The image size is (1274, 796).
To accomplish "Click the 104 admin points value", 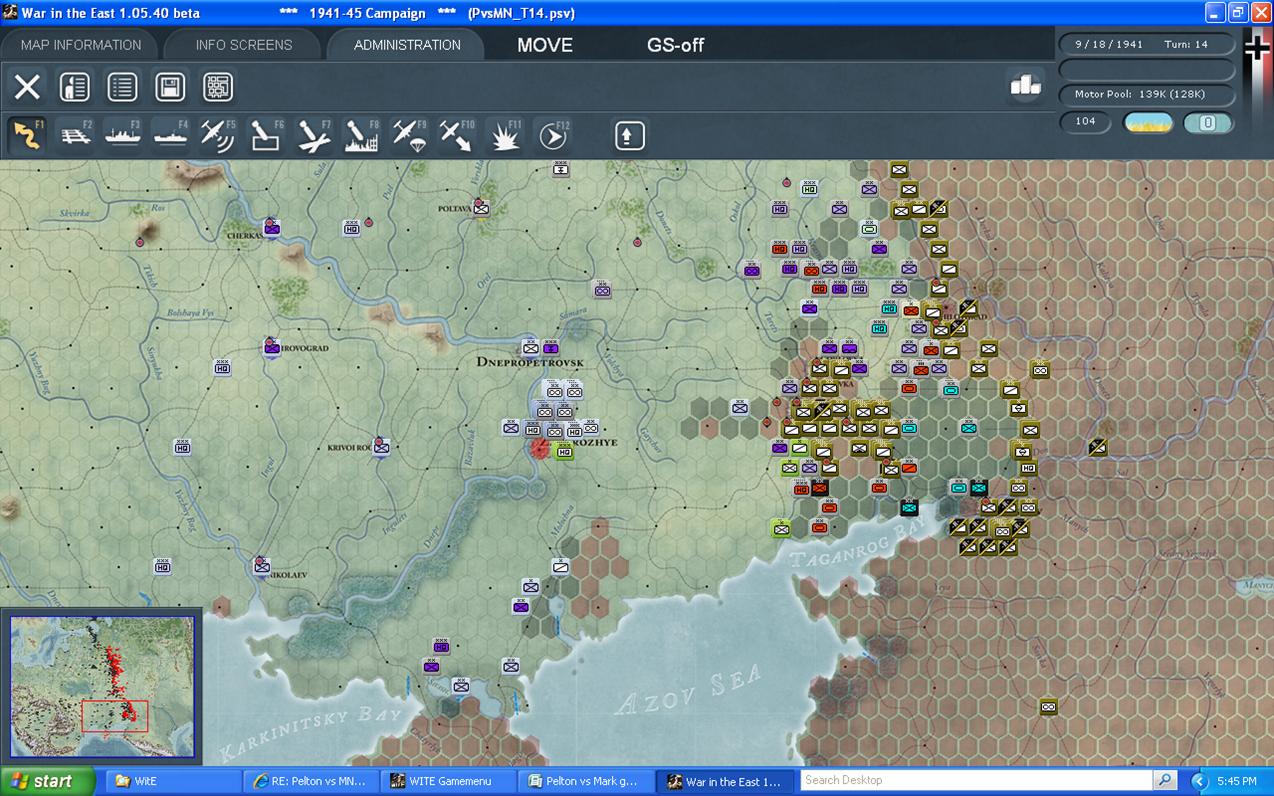I will [1086, 121].
